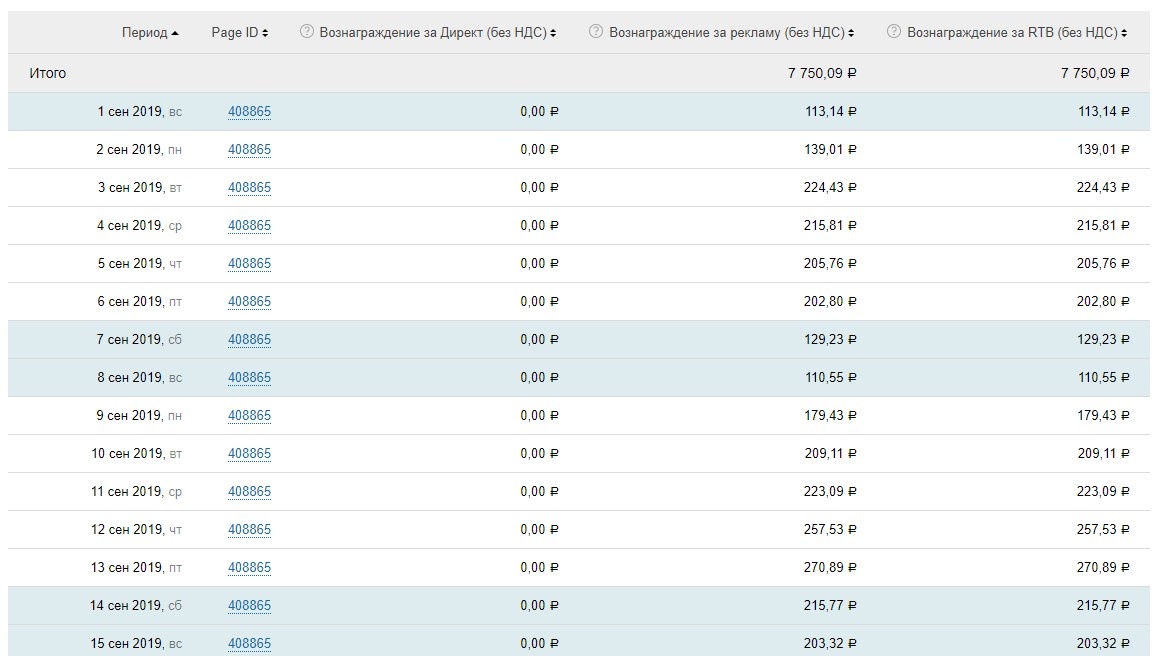Open help icon for Вознаграждение за рекламу
The width and height of the screenshot is (1154, 656).
click(x=596, y=32)
